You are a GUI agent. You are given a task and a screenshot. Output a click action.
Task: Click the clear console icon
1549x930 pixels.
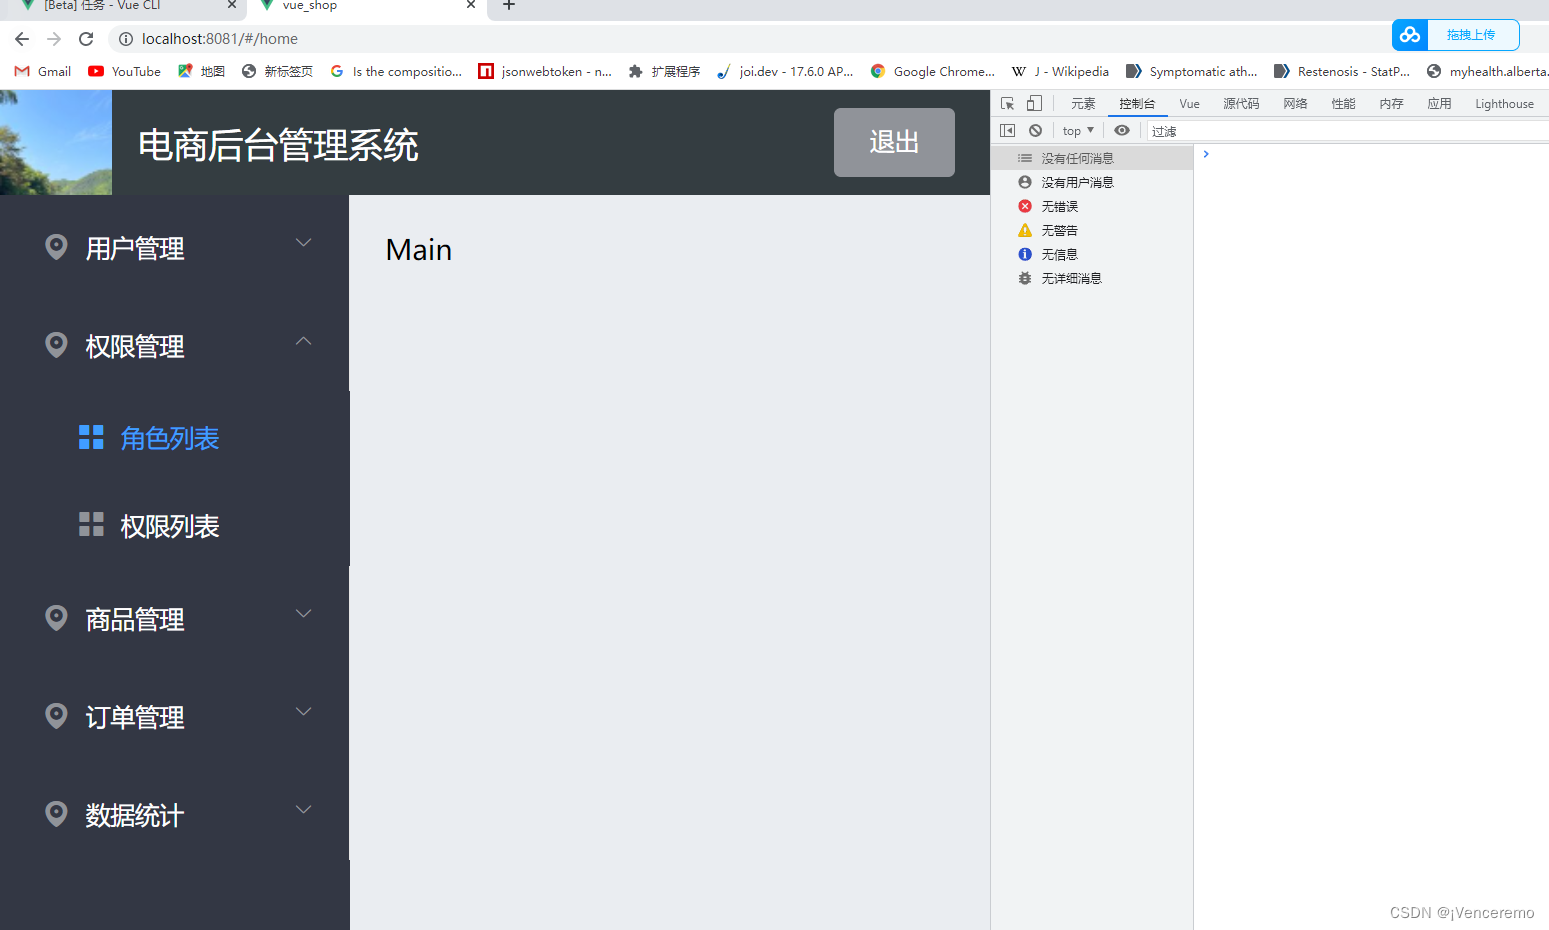click(1035, 130)
